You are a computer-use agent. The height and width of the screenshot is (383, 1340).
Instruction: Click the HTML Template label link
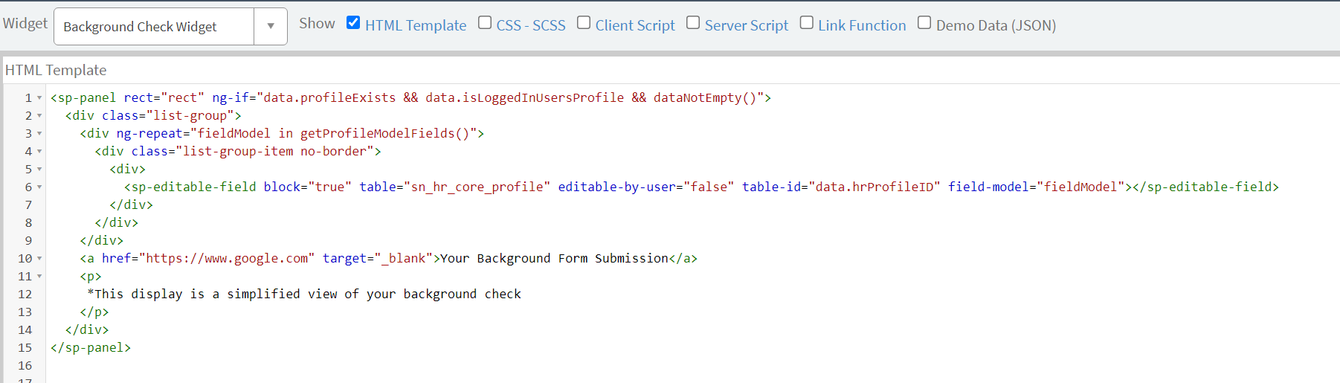click(415, 25)
